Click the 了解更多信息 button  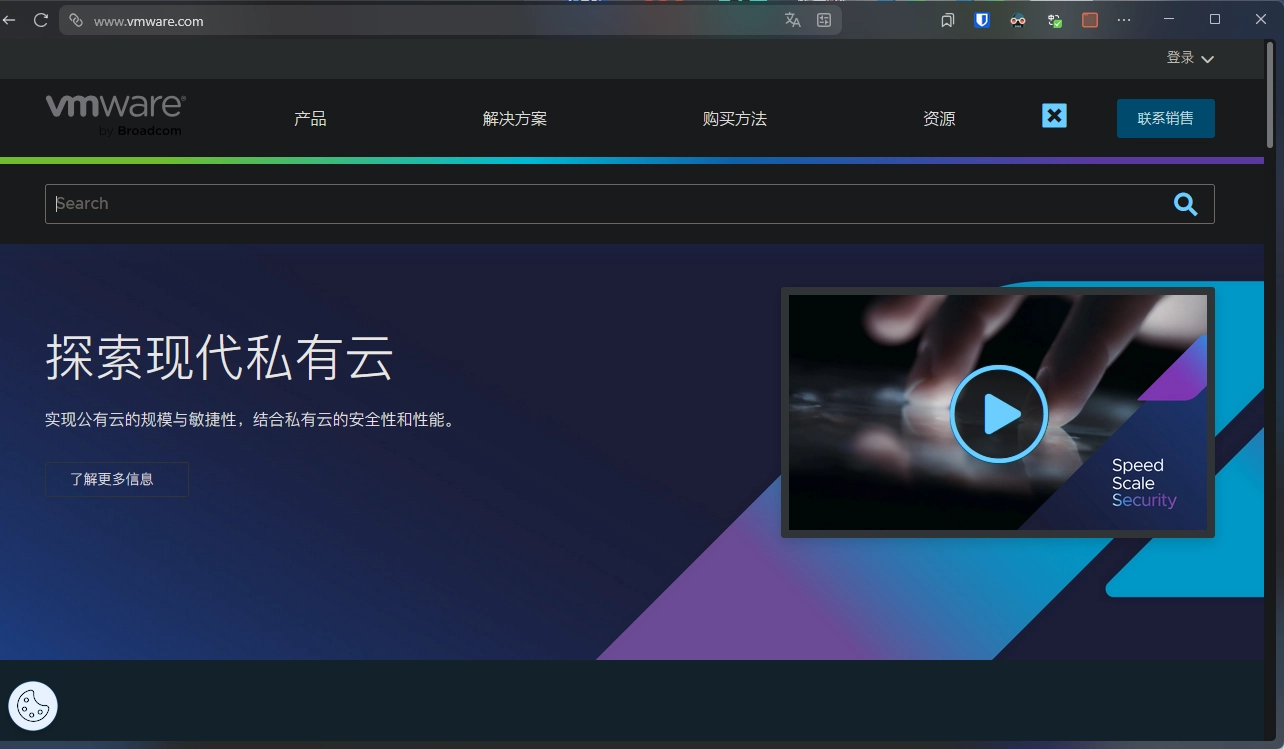tap(116, 479)
